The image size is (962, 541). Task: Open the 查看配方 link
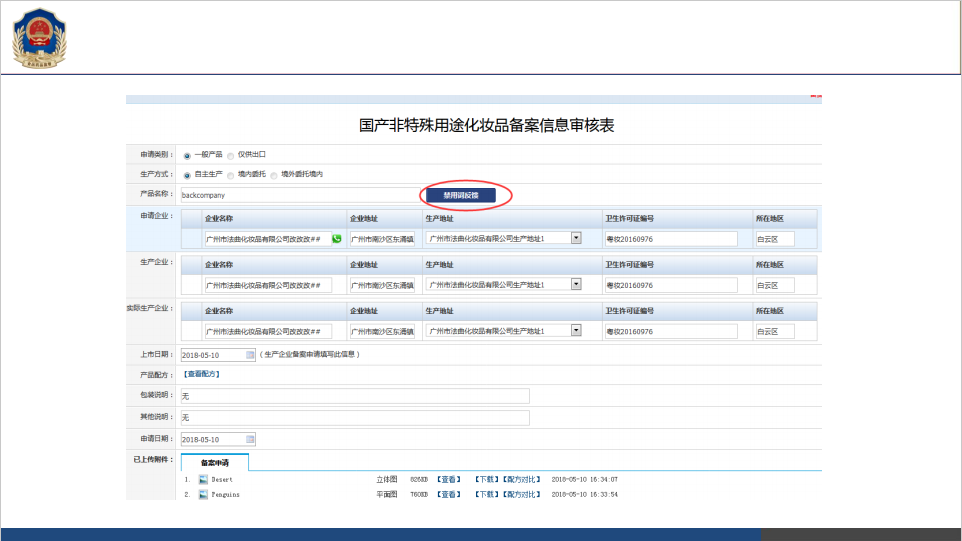click(x=200, y=374)
